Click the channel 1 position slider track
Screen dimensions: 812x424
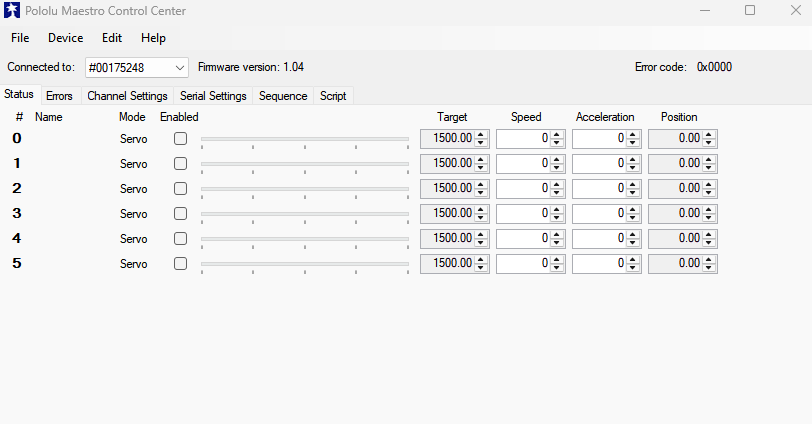[305, 164]
